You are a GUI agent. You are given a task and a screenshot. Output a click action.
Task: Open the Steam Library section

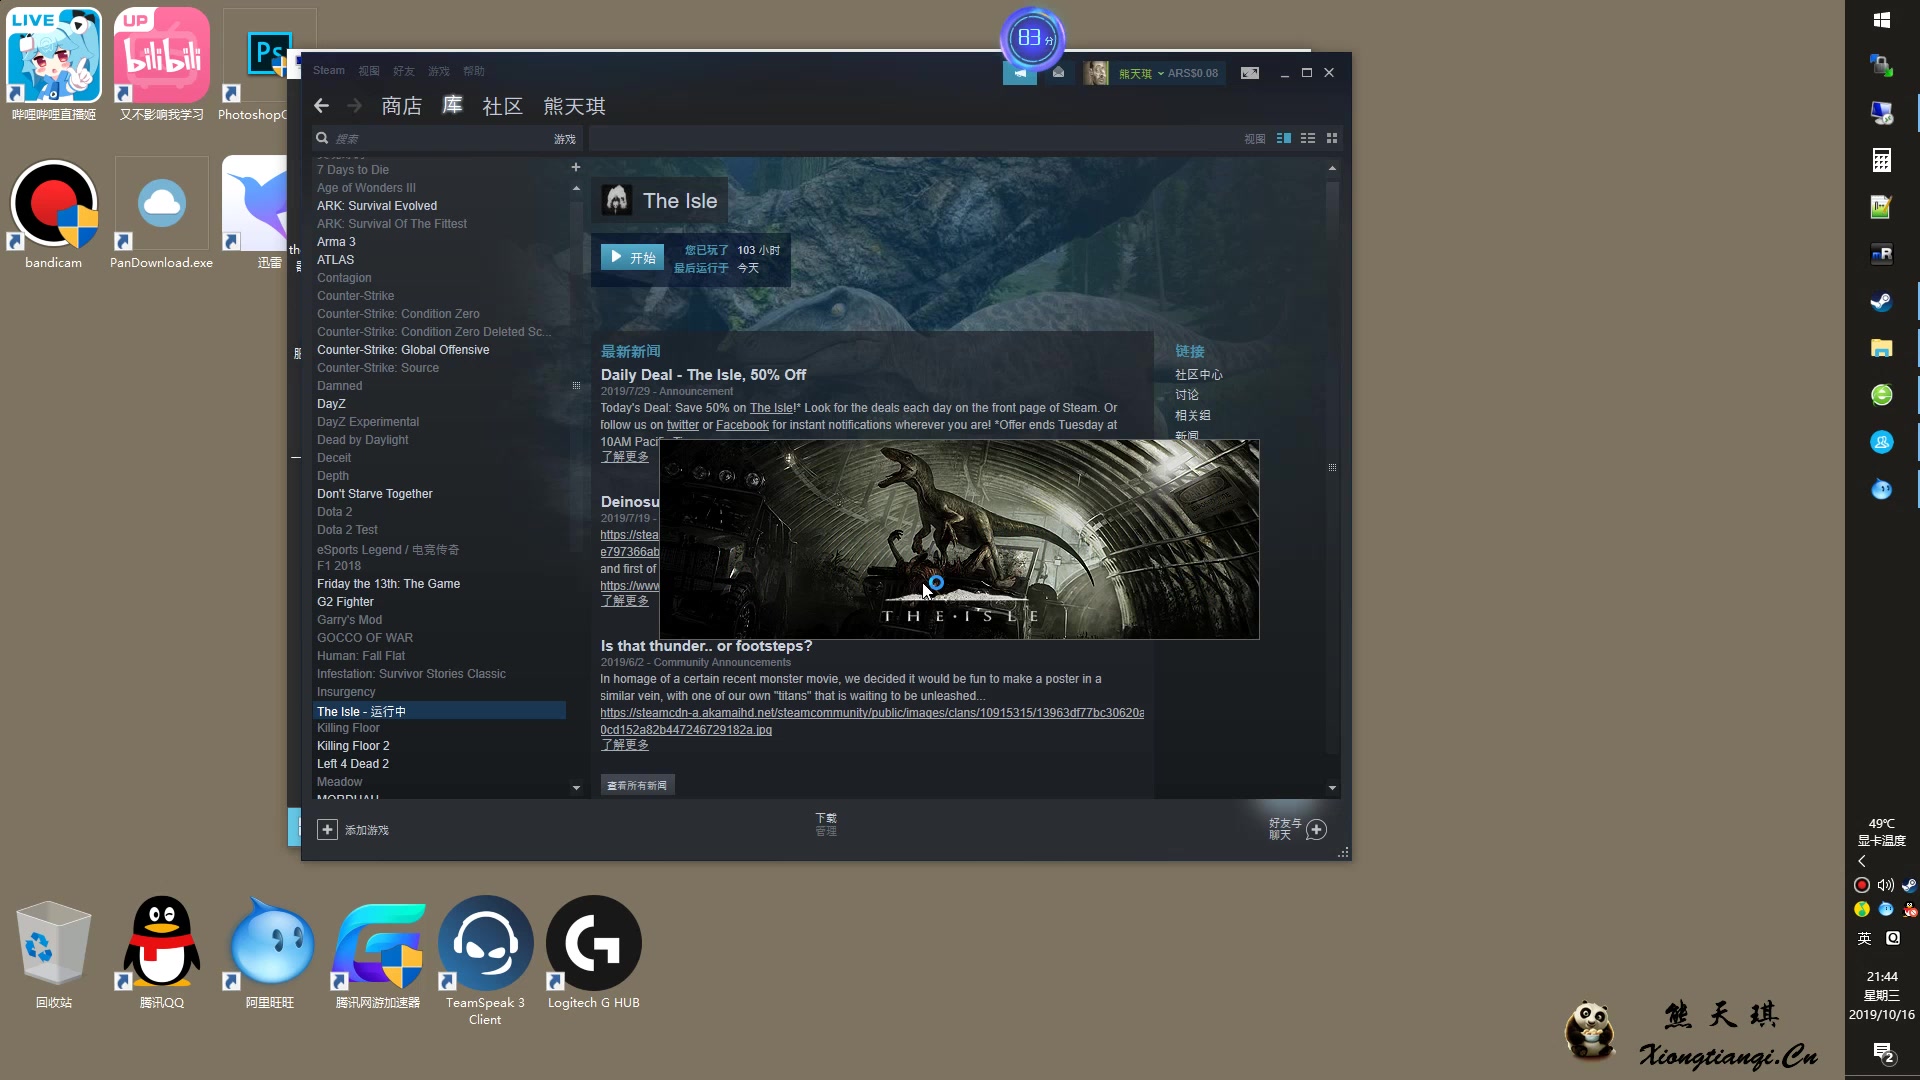click(x=454, y=105)
